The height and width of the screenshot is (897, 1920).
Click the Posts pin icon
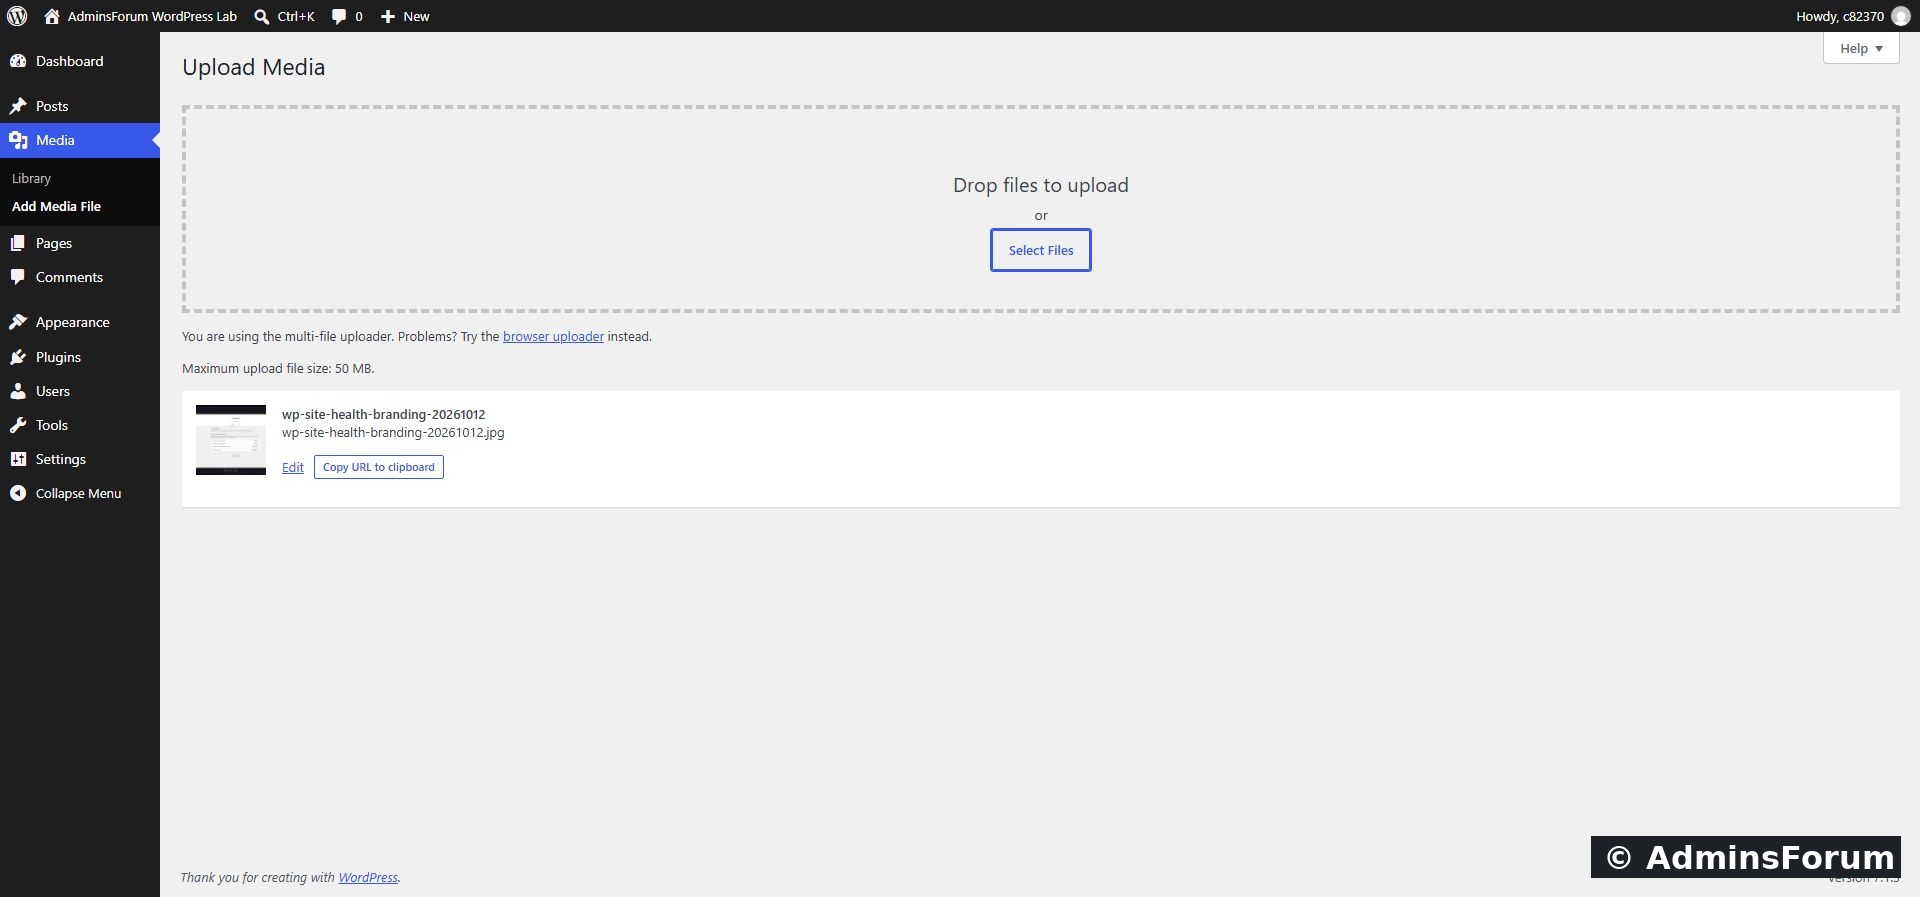(x=18, y=106)
